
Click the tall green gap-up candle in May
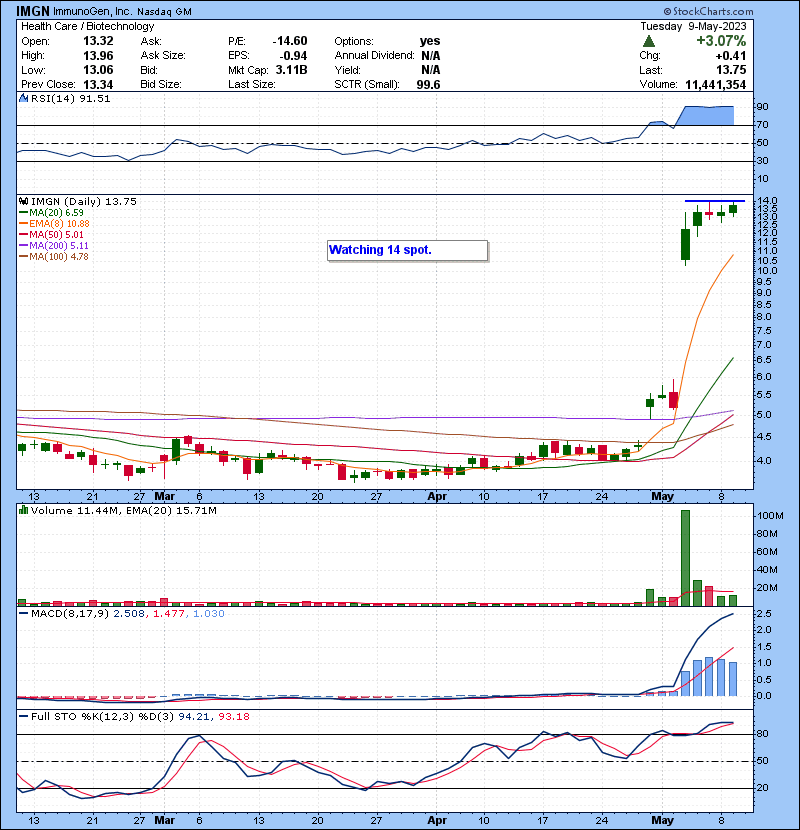click(686, 244)
